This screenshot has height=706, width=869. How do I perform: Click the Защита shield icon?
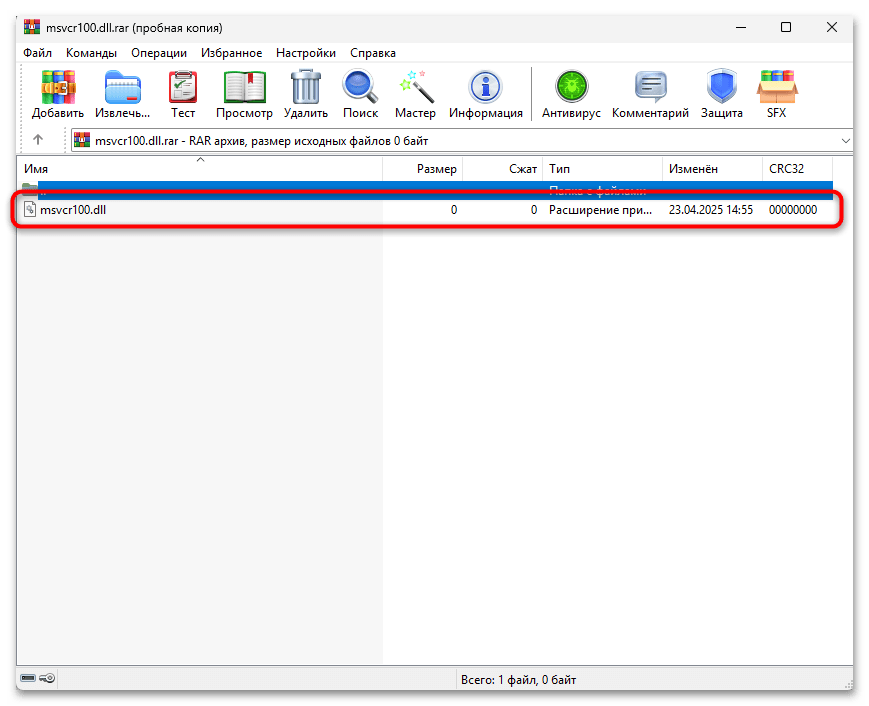(x=722, y=86)
